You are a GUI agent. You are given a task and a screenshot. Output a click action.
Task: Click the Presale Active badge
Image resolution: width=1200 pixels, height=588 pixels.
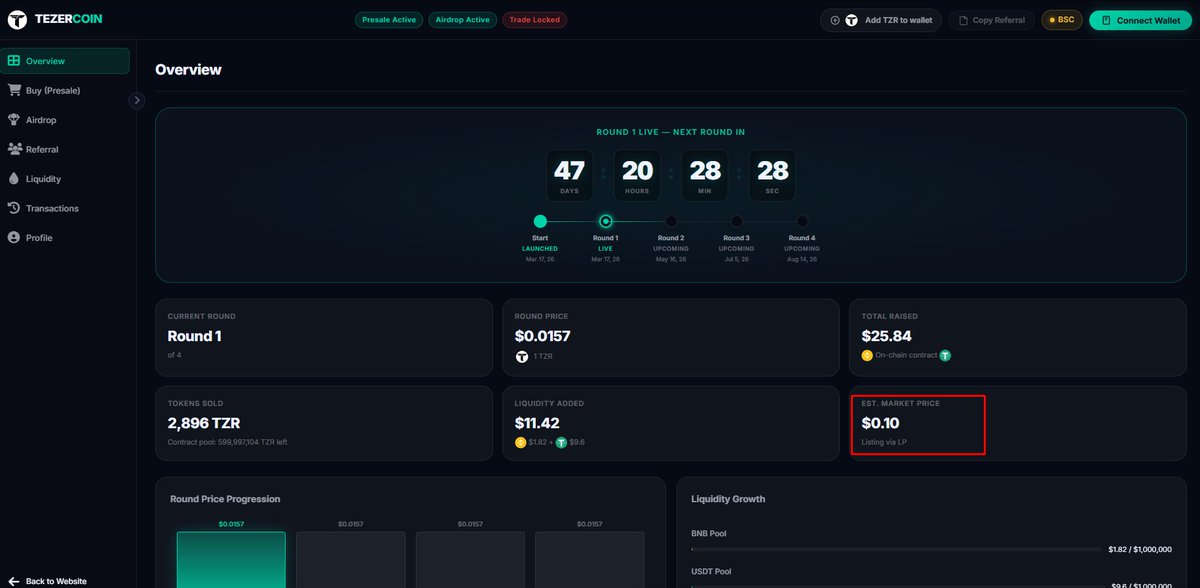(x=389, y=20)
